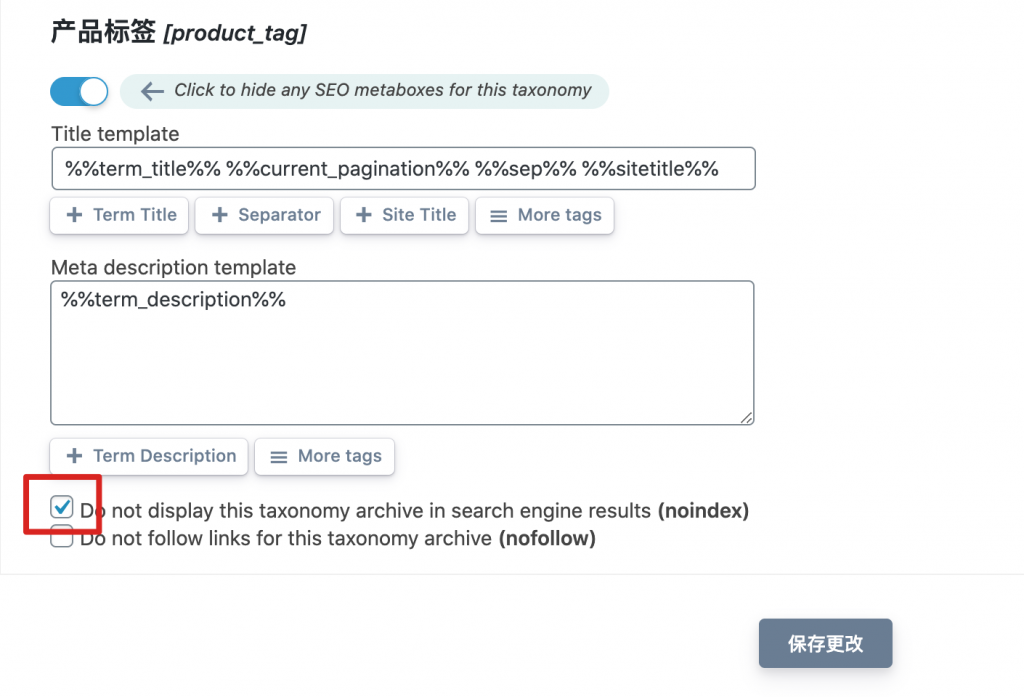Click the plus icon on Term Description button
The image size is (1024, 697).
click(x=74, y=456)
